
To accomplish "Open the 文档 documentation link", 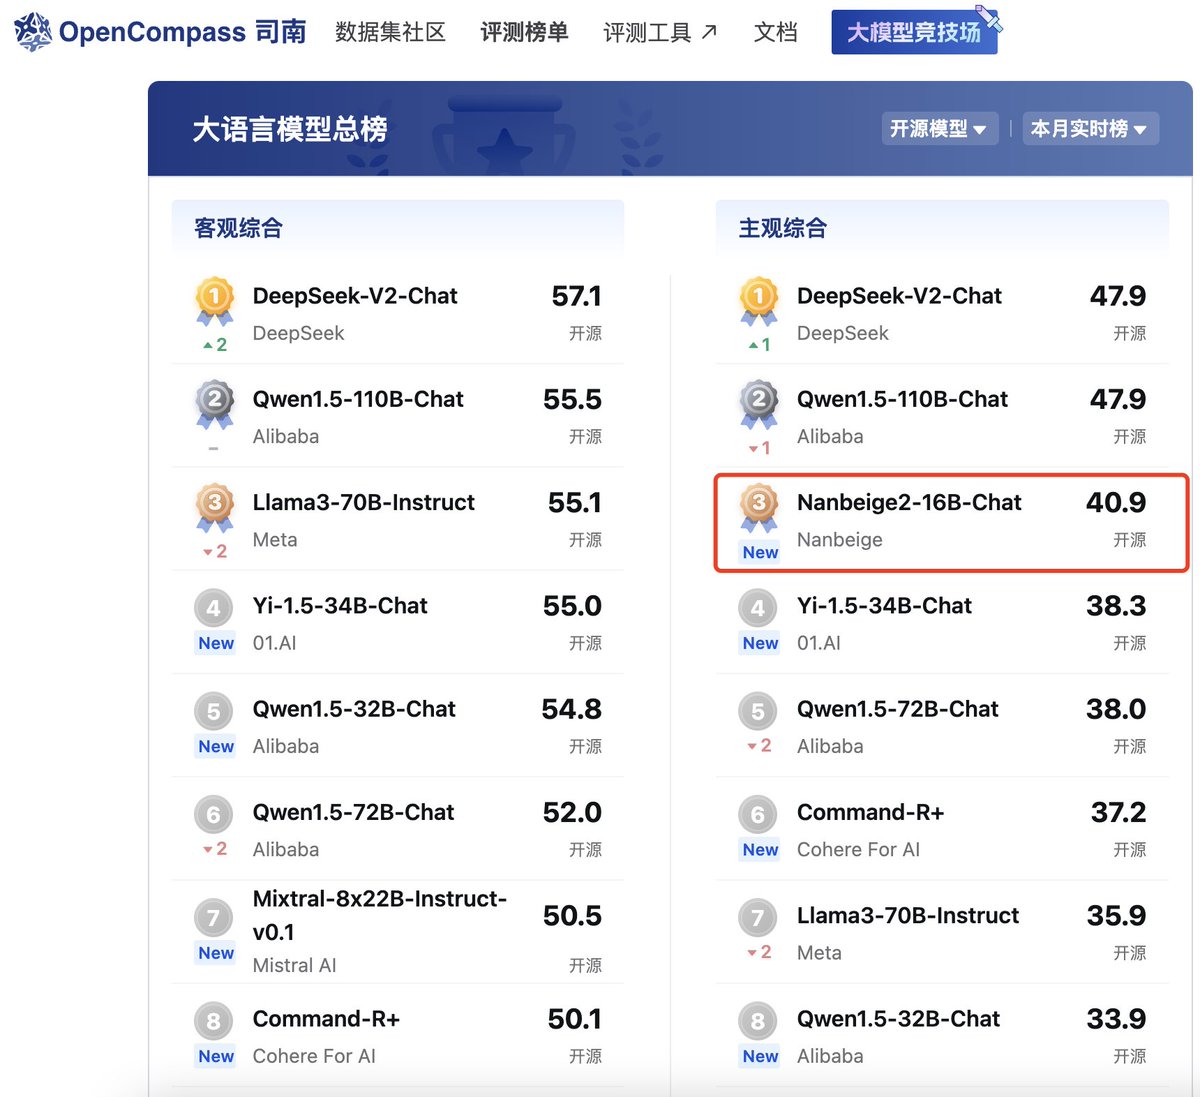I will (x=775, y=31).
